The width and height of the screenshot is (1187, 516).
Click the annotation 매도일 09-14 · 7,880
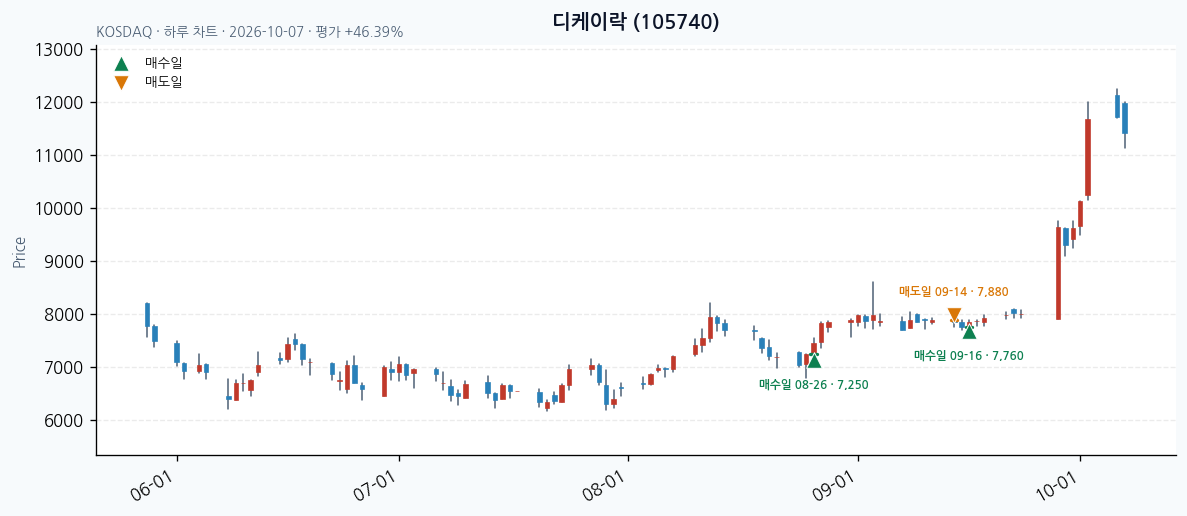coord(954,291)
